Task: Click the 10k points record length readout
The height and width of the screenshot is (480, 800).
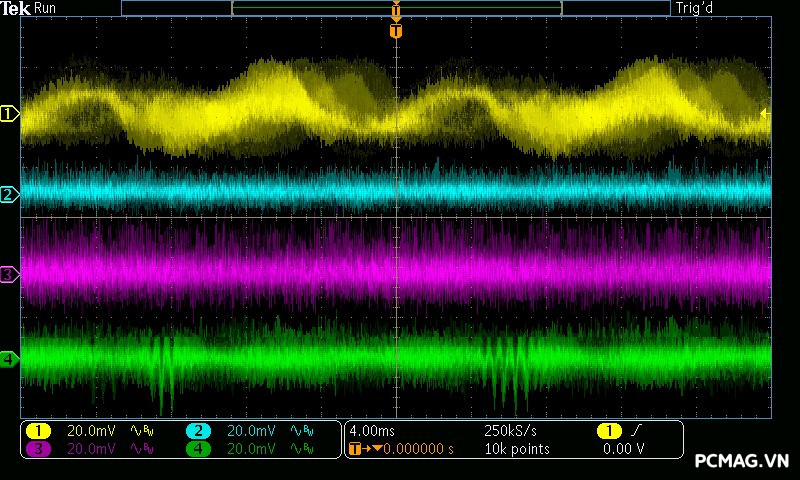Action: click(x=516, y=449)
